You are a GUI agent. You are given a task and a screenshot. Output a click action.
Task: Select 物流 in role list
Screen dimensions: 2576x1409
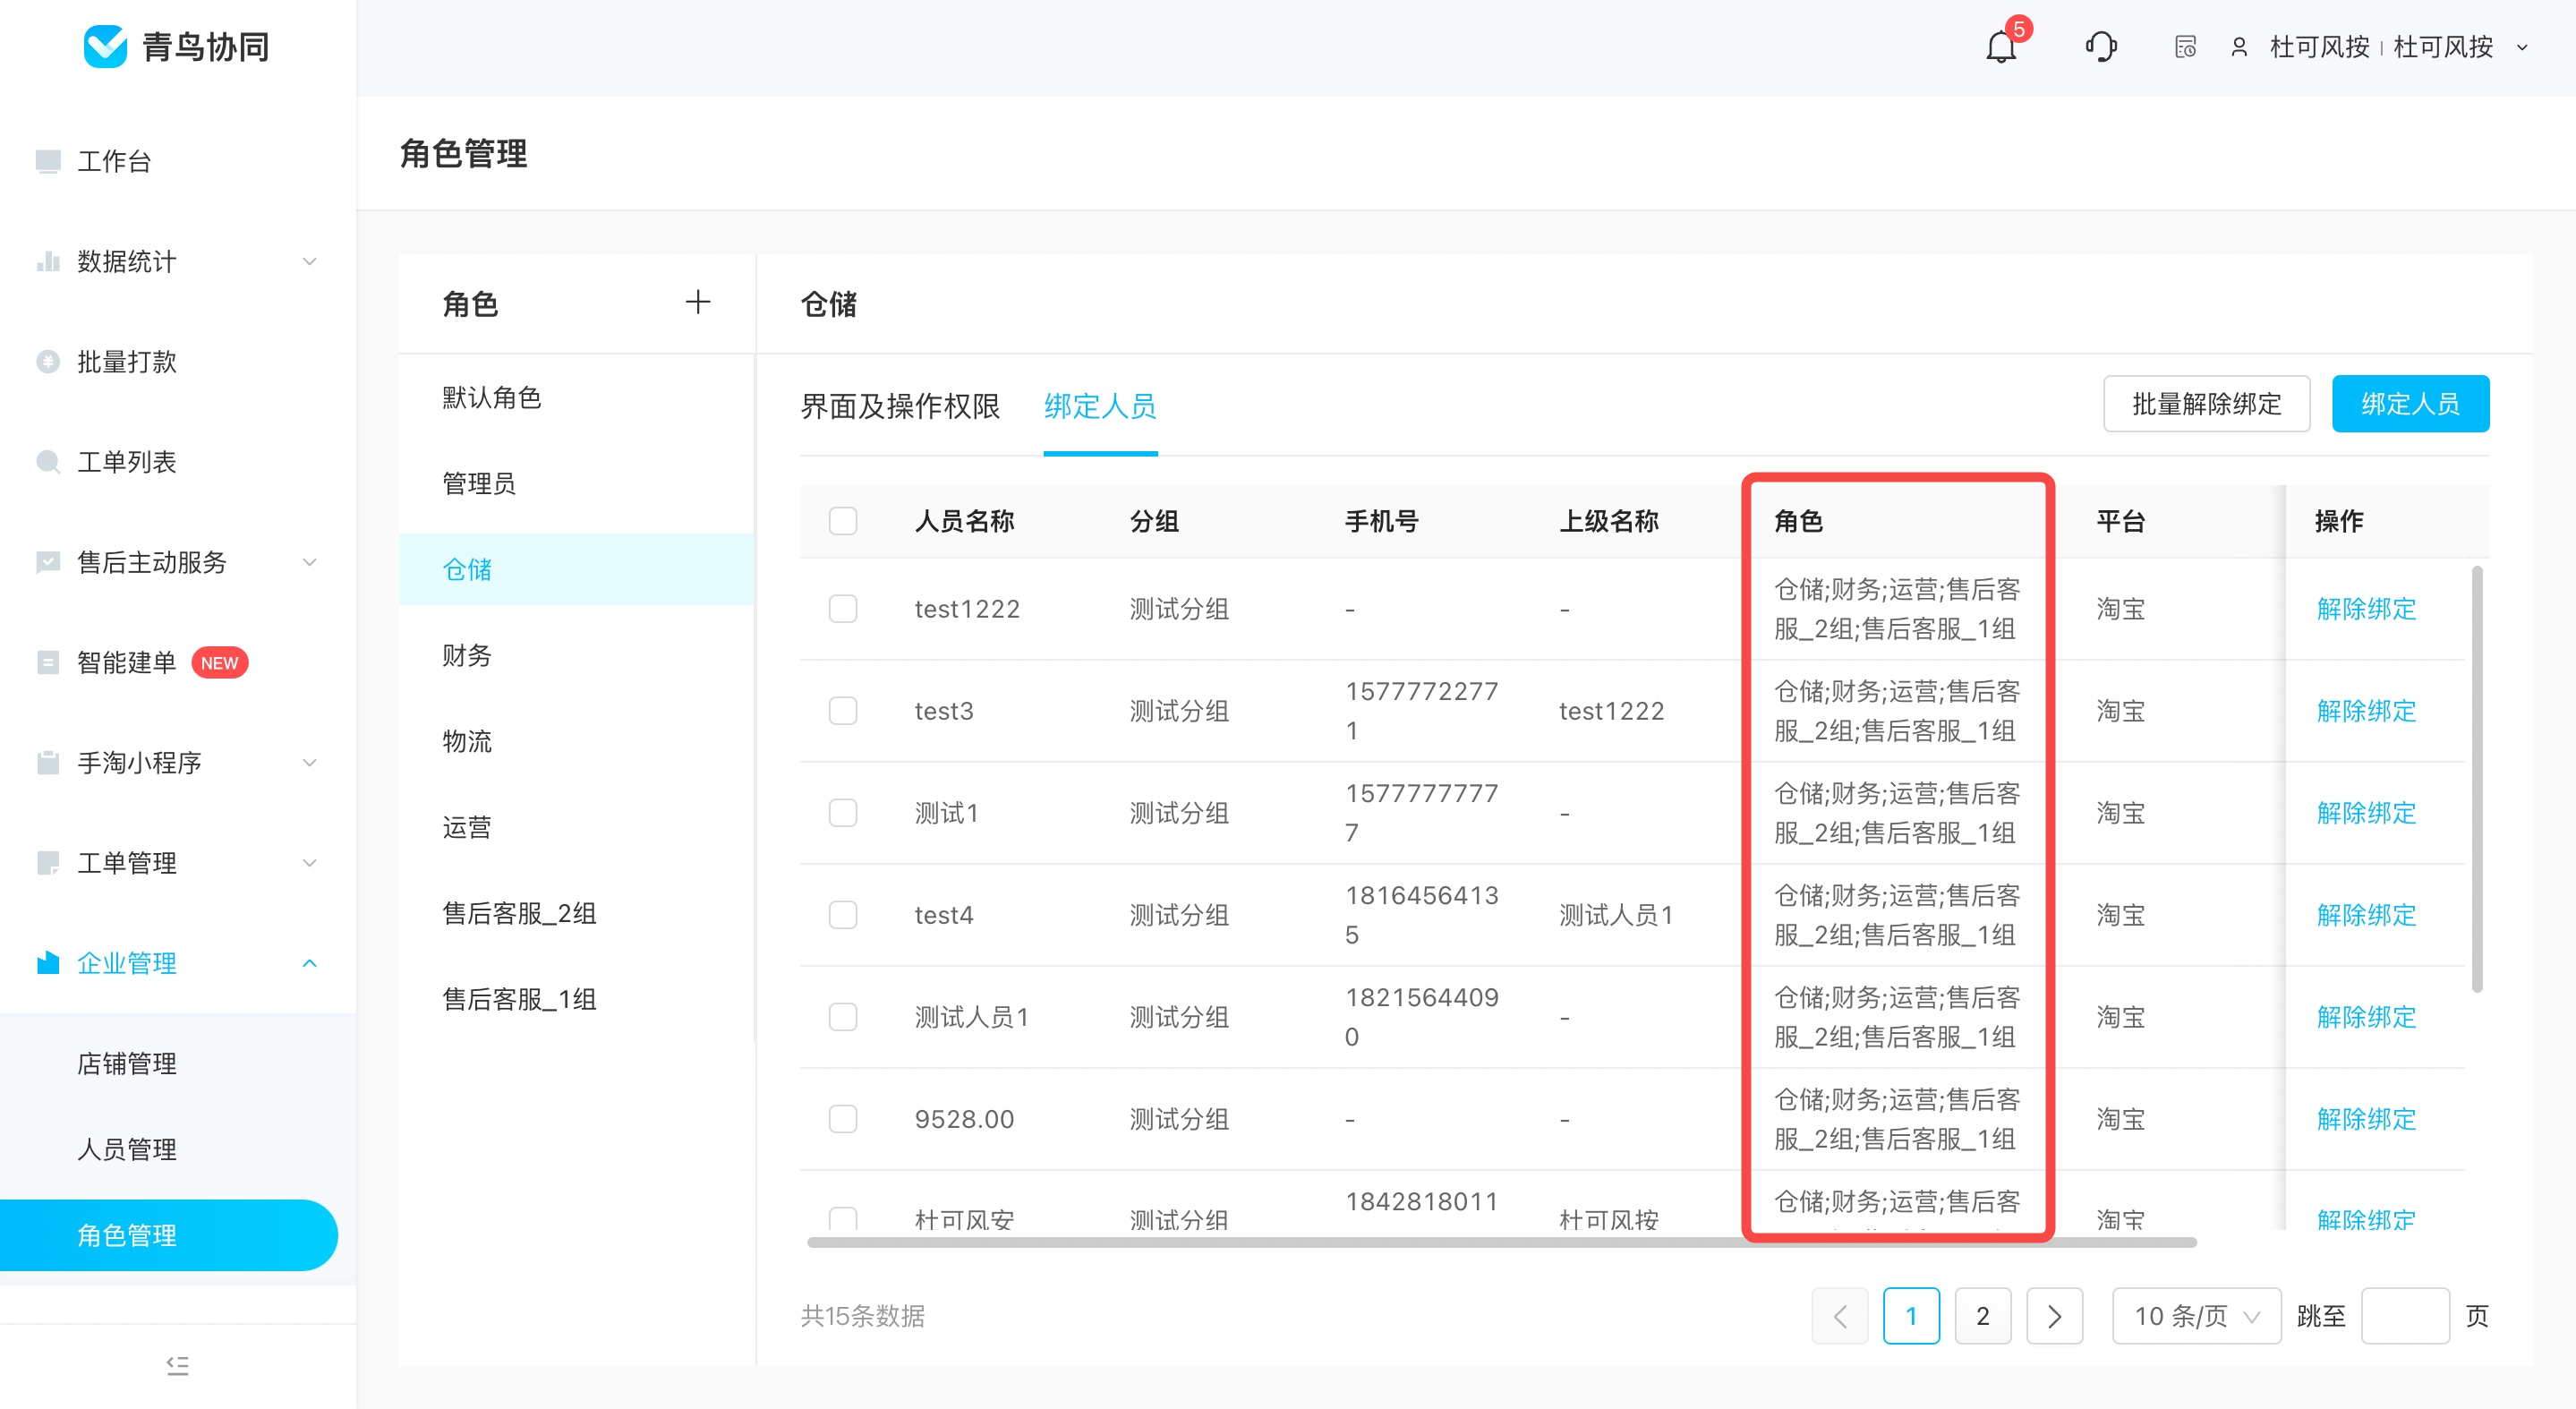(577, 741)
